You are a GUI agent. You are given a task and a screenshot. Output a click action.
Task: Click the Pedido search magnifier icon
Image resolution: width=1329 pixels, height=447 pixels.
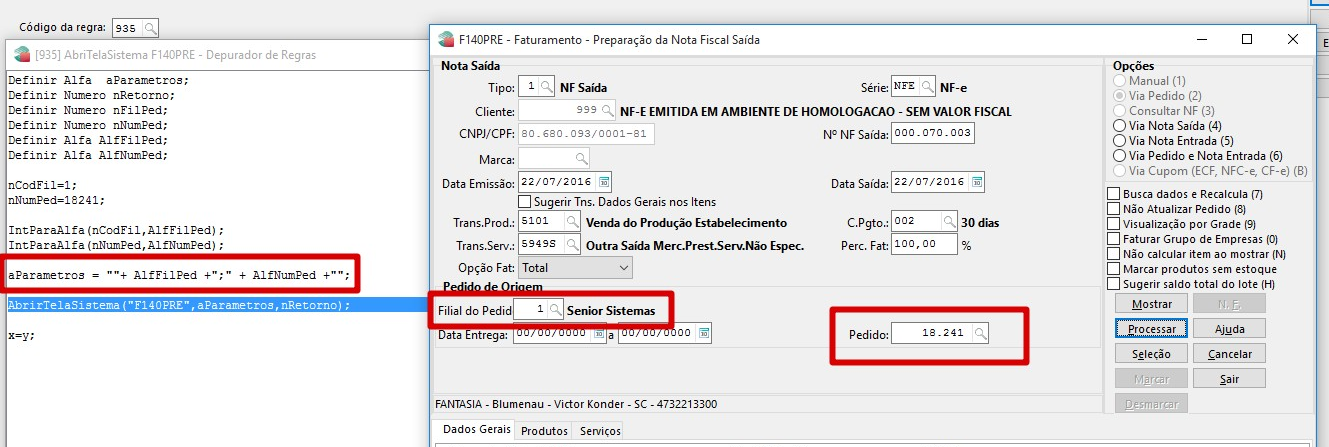pos(982,333)
